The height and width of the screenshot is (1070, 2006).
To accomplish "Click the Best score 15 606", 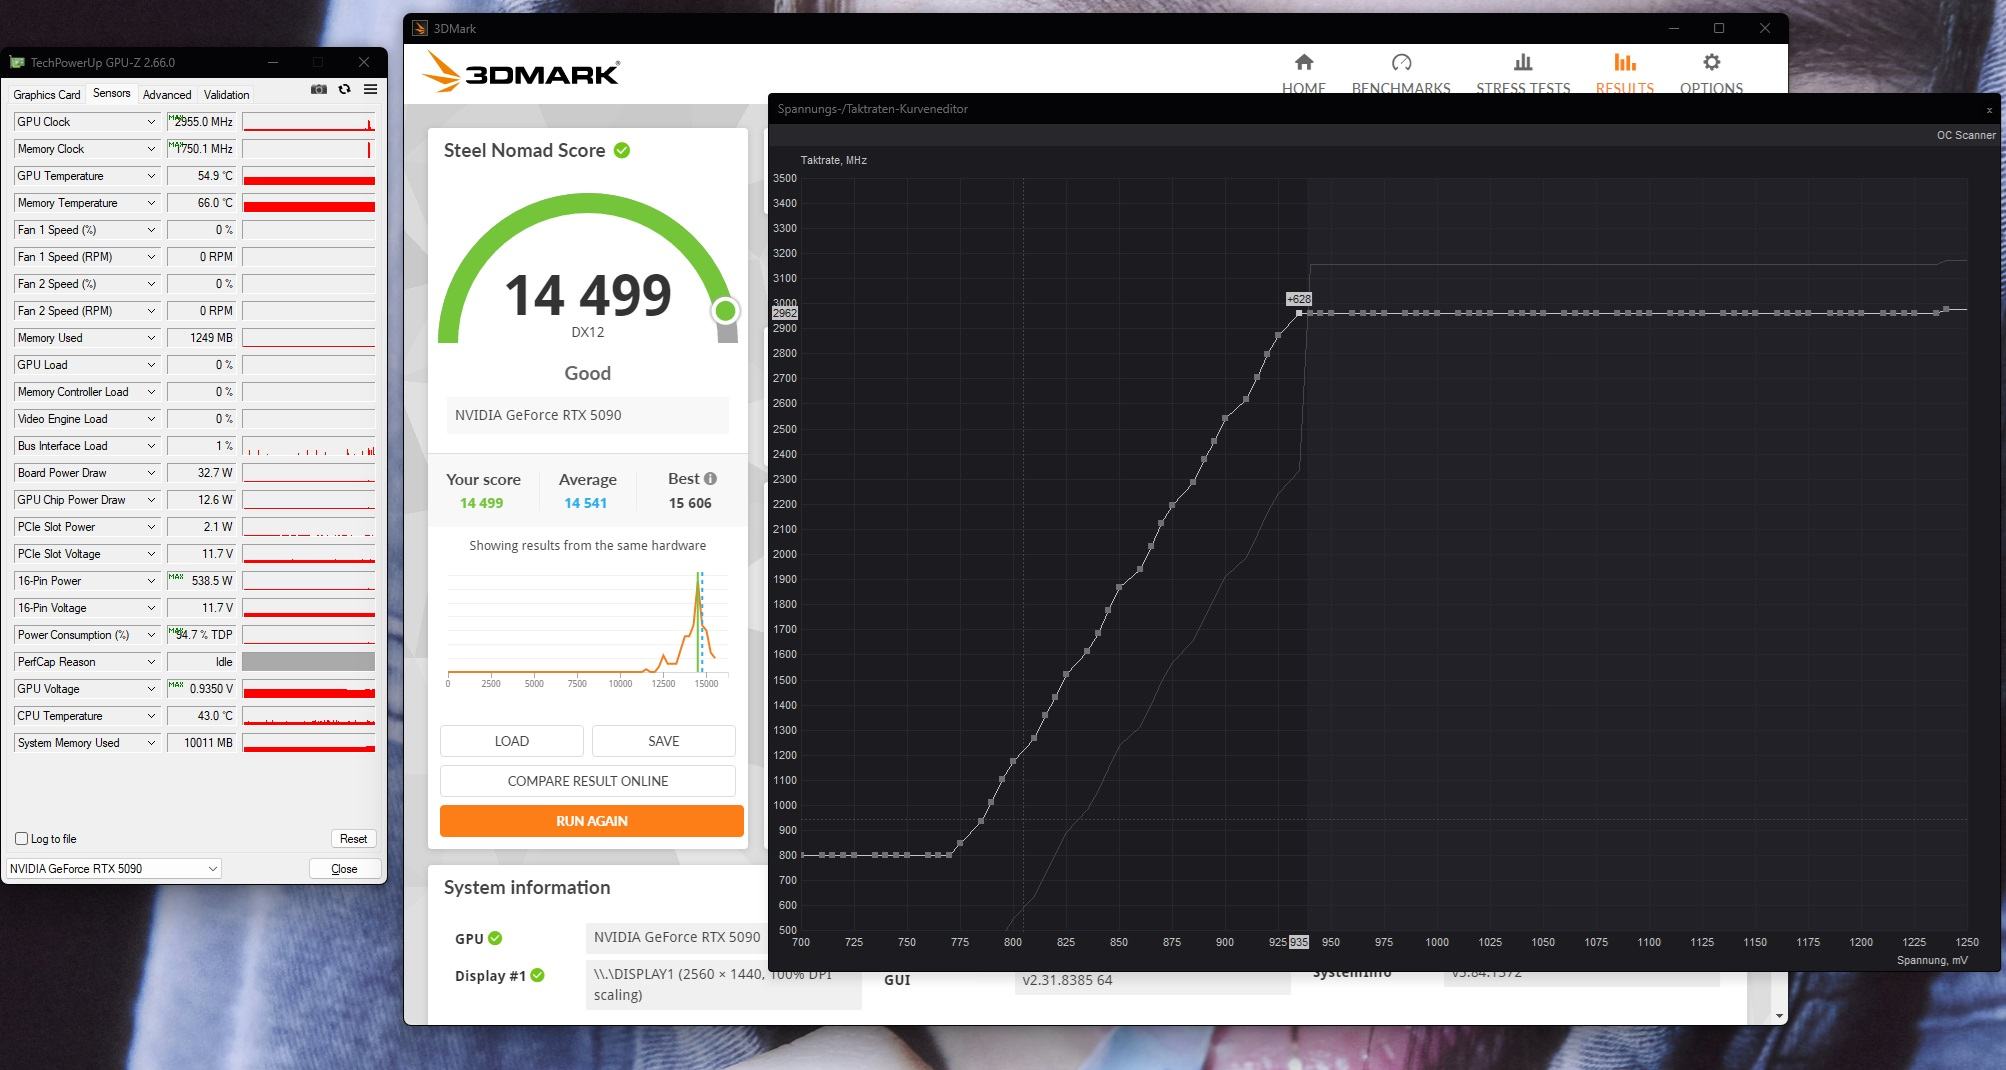I will tap(690, 503).
